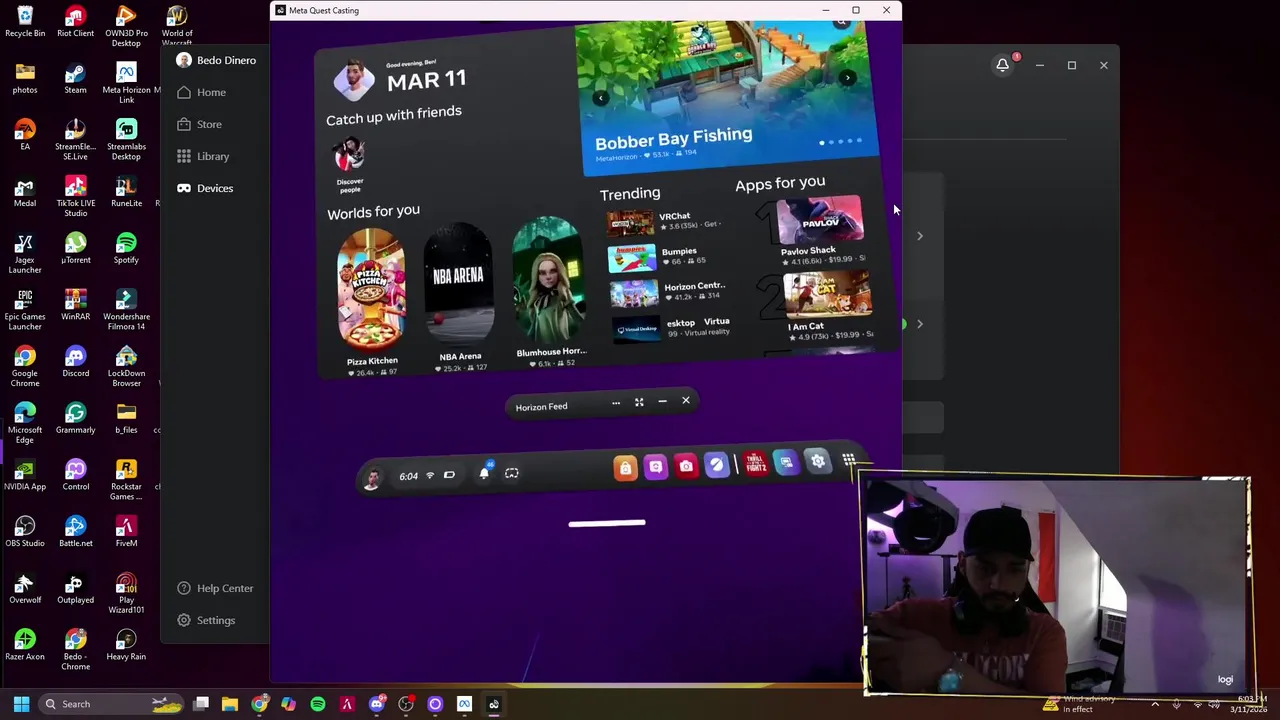Open the Pizza Kitchen world
The image size is (1280, 720).
pyautogui.click(x=372, y=300)
